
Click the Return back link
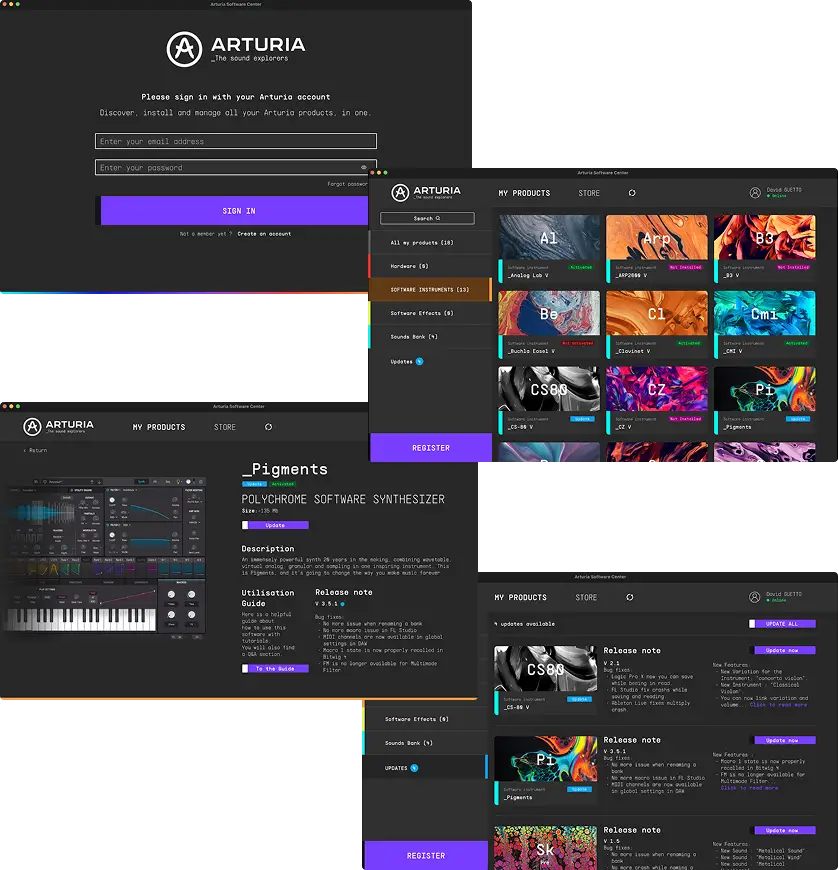tap(36, 451)
